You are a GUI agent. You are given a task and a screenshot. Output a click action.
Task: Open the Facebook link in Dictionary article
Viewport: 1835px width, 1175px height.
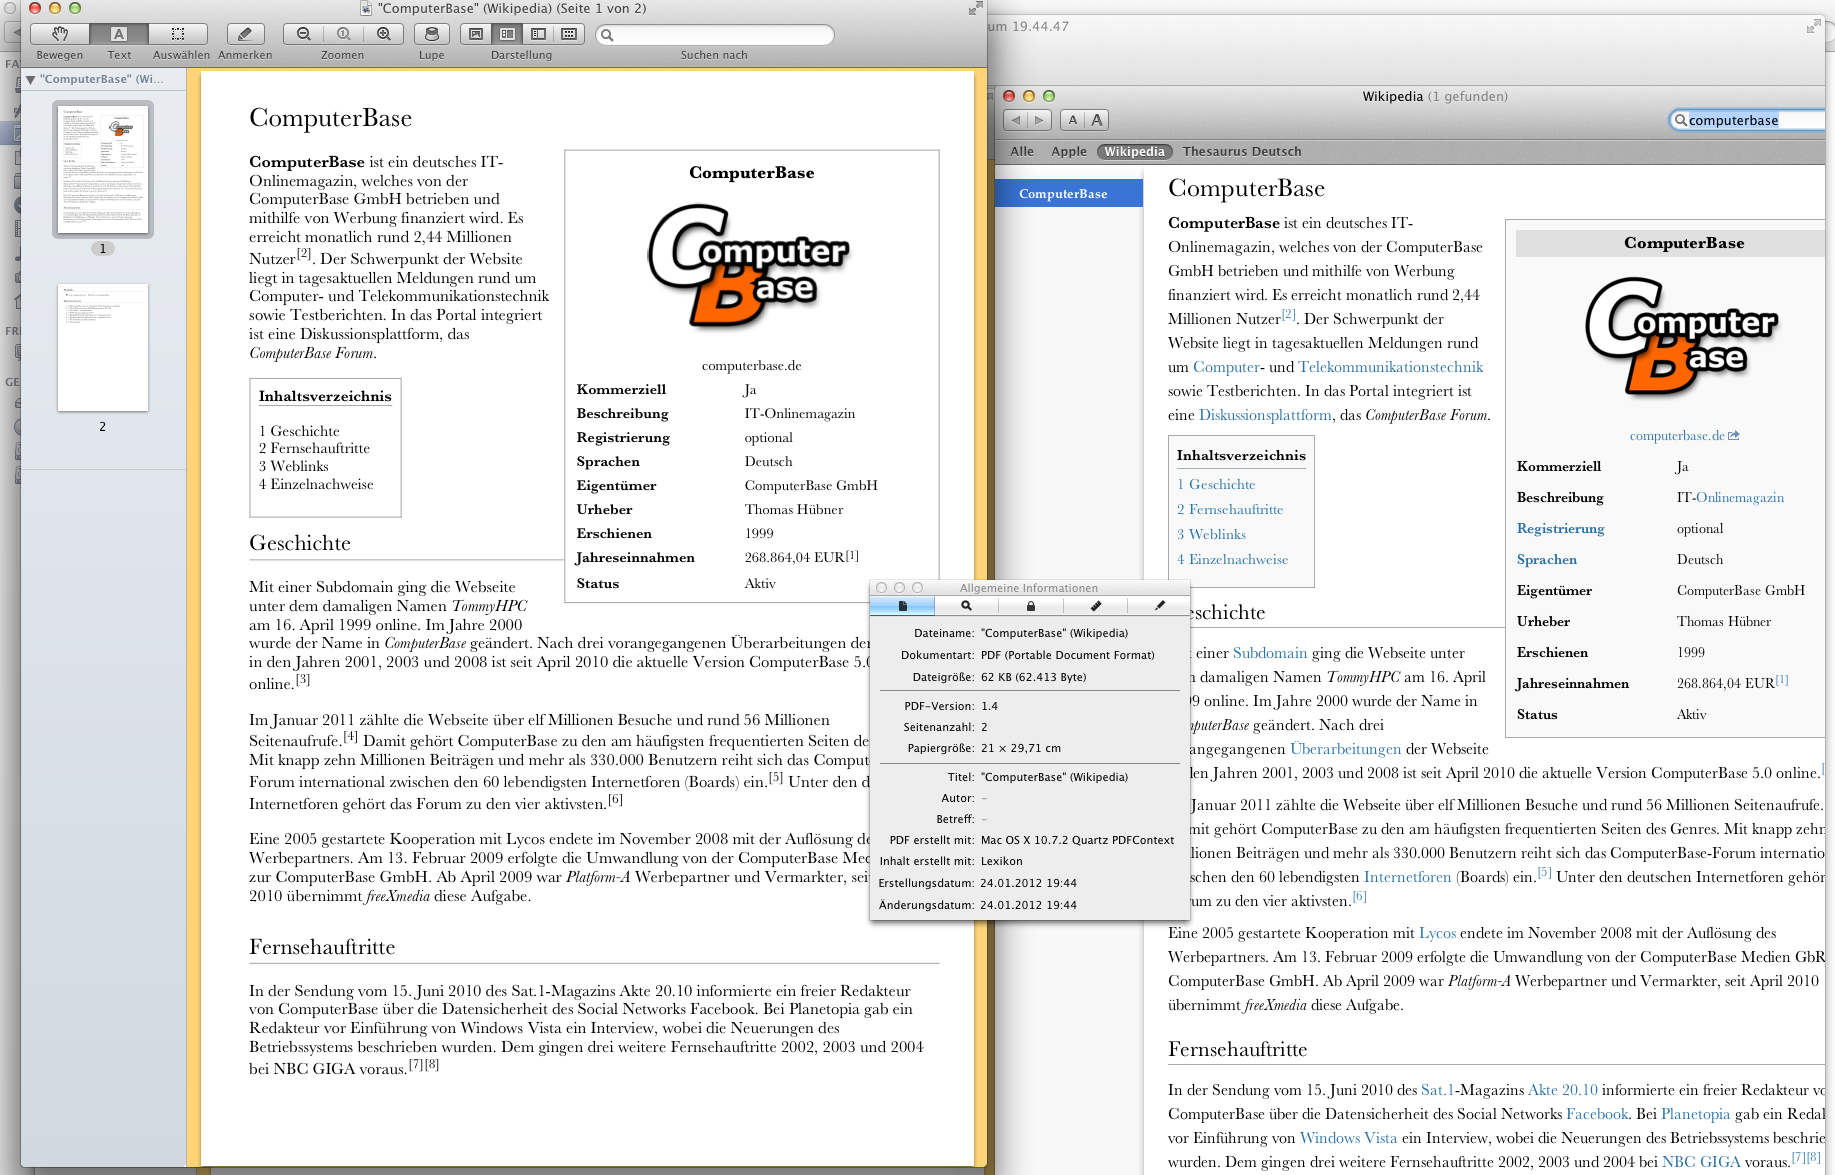[1597, 1114]
